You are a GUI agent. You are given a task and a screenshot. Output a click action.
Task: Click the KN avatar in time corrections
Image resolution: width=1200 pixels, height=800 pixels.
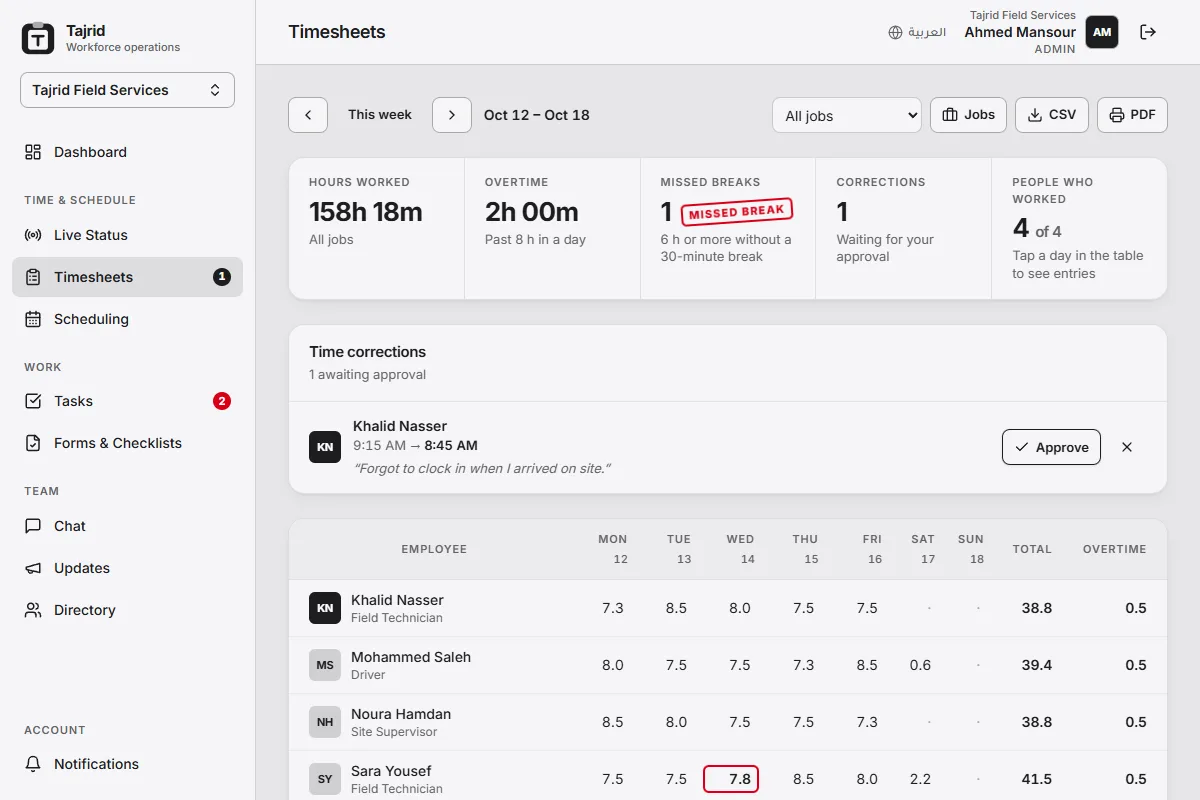pos(325,447)
